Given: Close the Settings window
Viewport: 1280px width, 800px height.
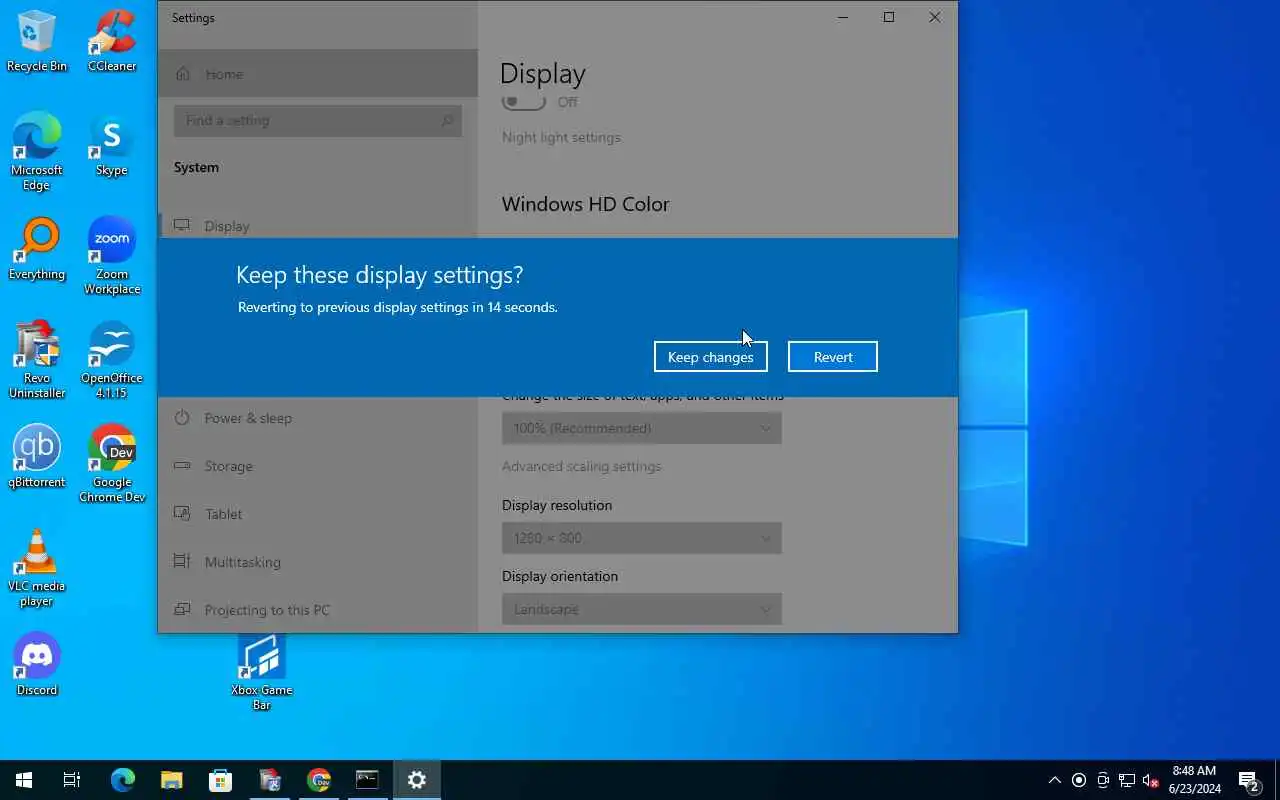Looking at the screenshot, I should [x=935, y=17].
